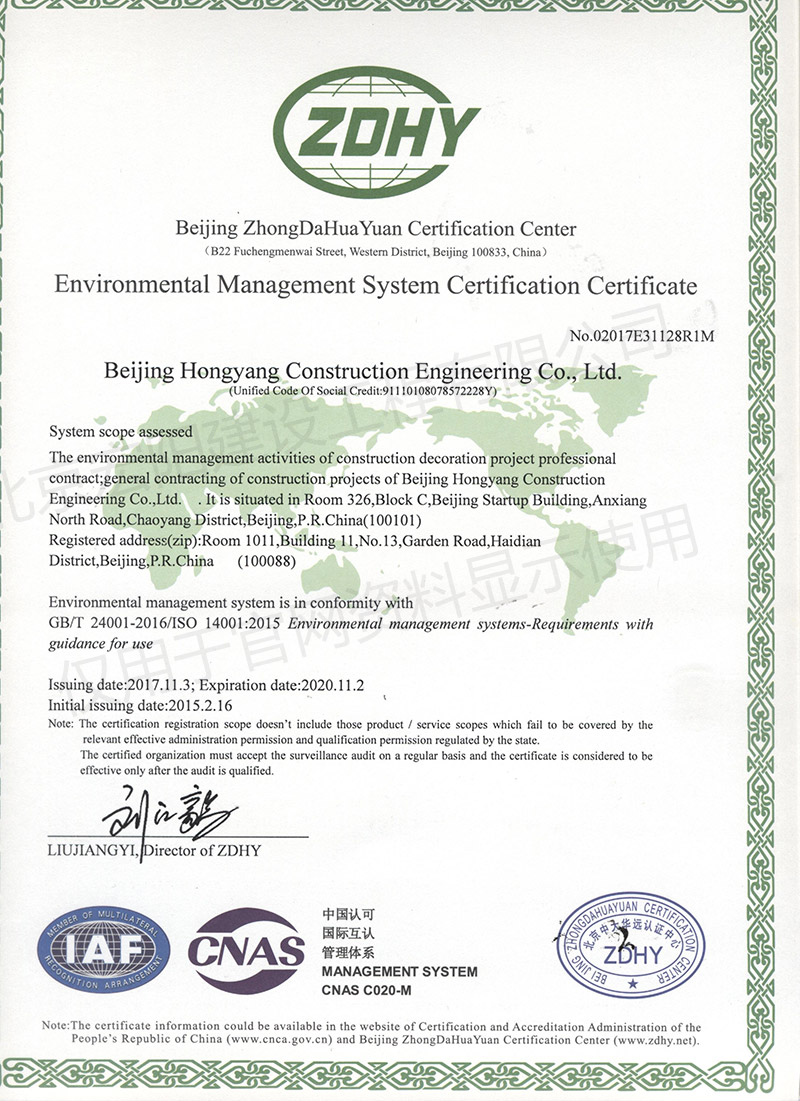Click the website address 'www.zdhy.net'
Viewport: 800px width, 1101px height.
(656, 1040)
